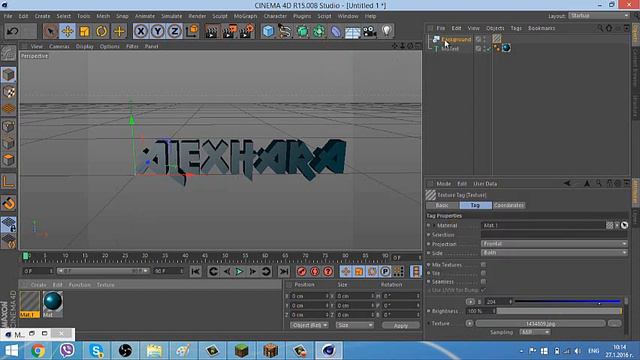Add a floor/environment object icon

353,31
